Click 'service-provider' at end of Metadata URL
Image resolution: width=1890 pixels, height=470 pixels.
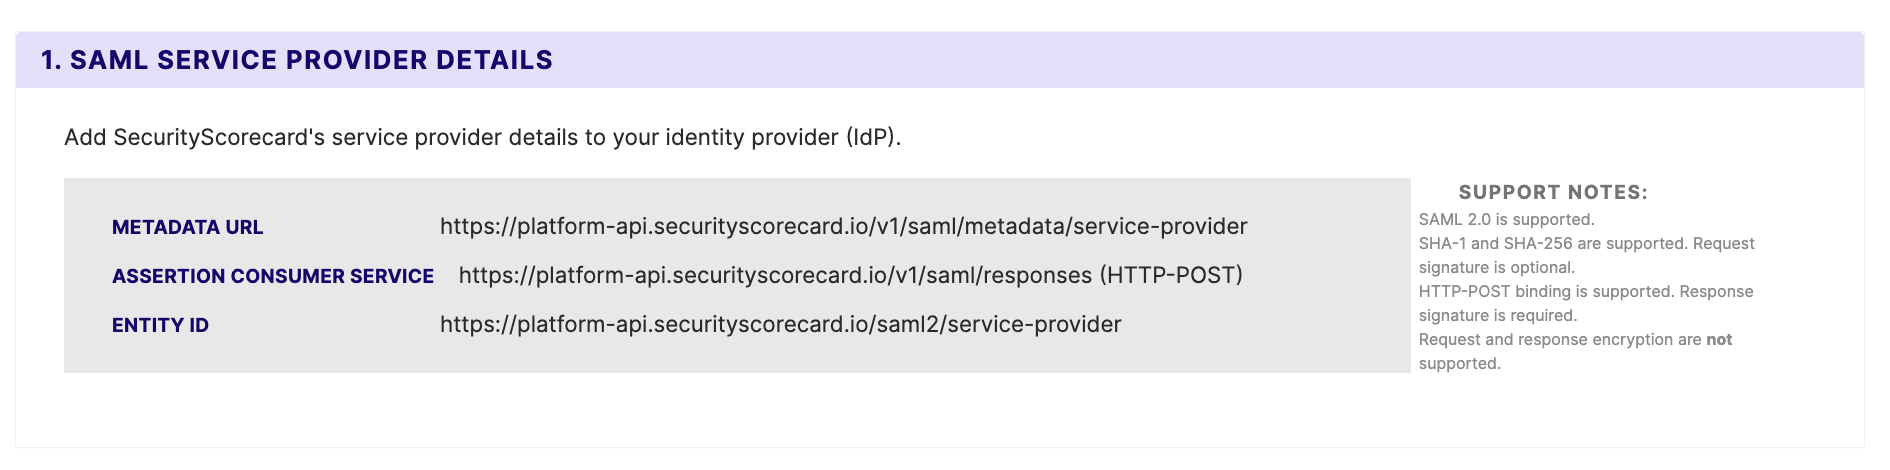(1163, 227)
